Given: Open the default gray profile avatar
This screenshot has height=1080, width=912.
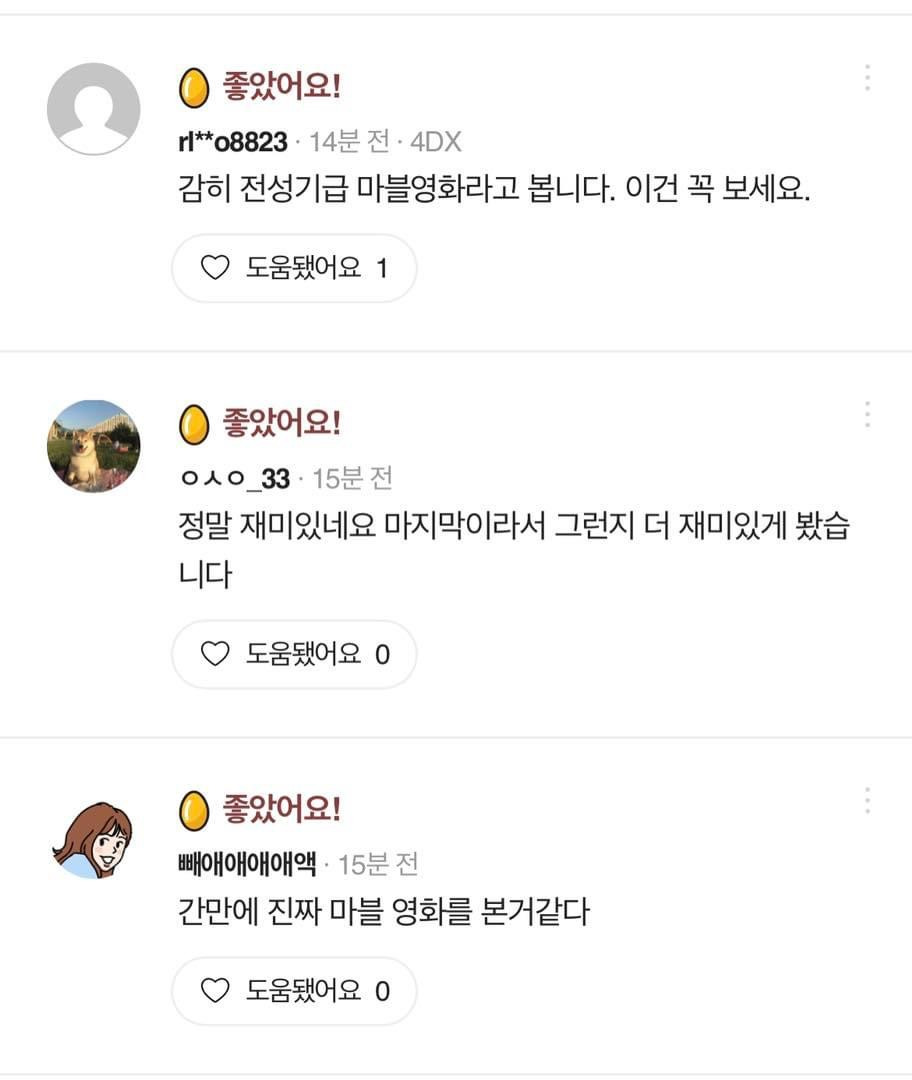Looking at the screenshot, I should tap(94, 109).
